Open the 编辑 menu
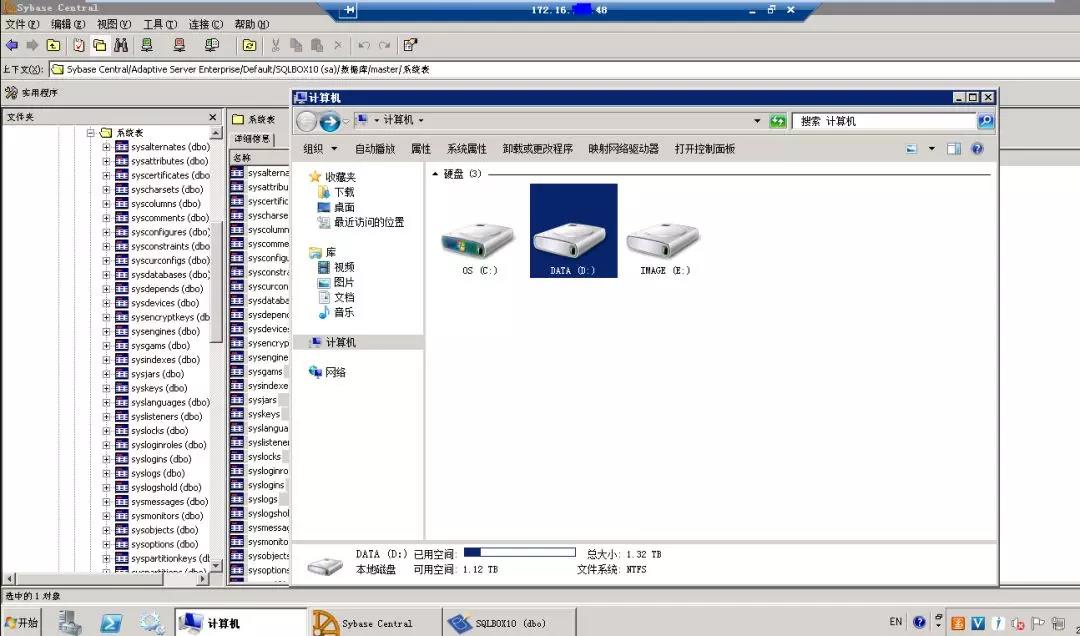Image resolution: width=1080 pixels, height=636 pixels. point(68,24)
